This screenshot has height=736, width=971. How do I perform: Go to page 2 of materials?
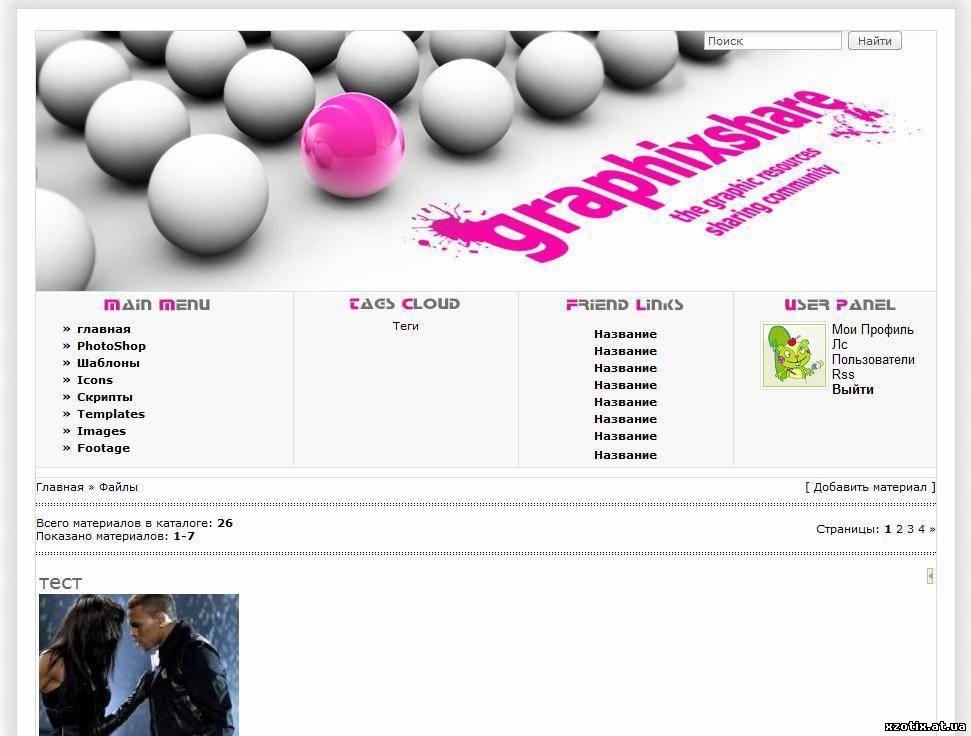click(899, 529)
